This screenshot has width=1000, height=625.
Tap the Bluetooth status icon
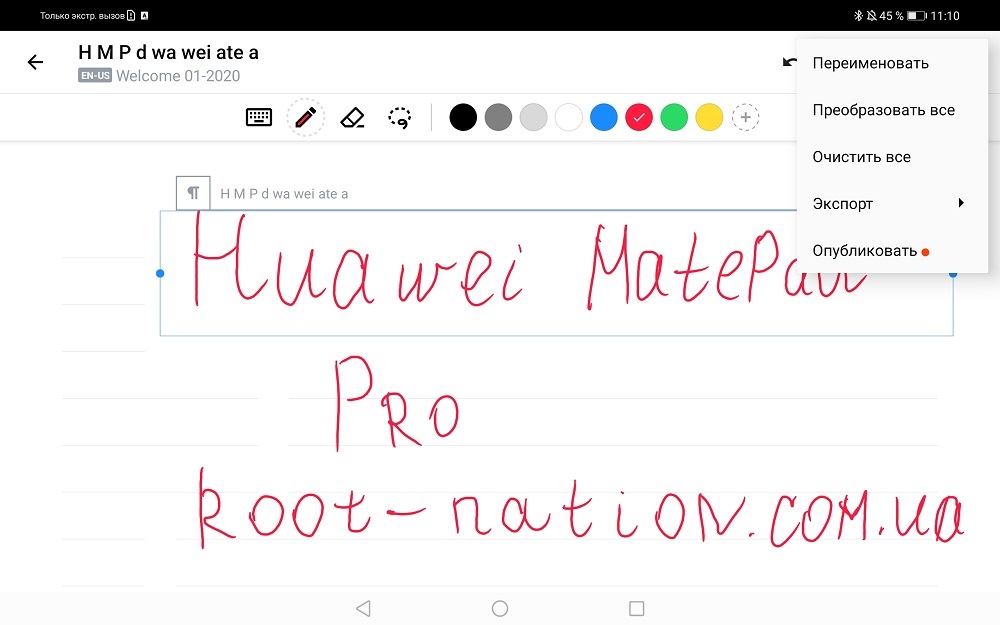(858, 16)
